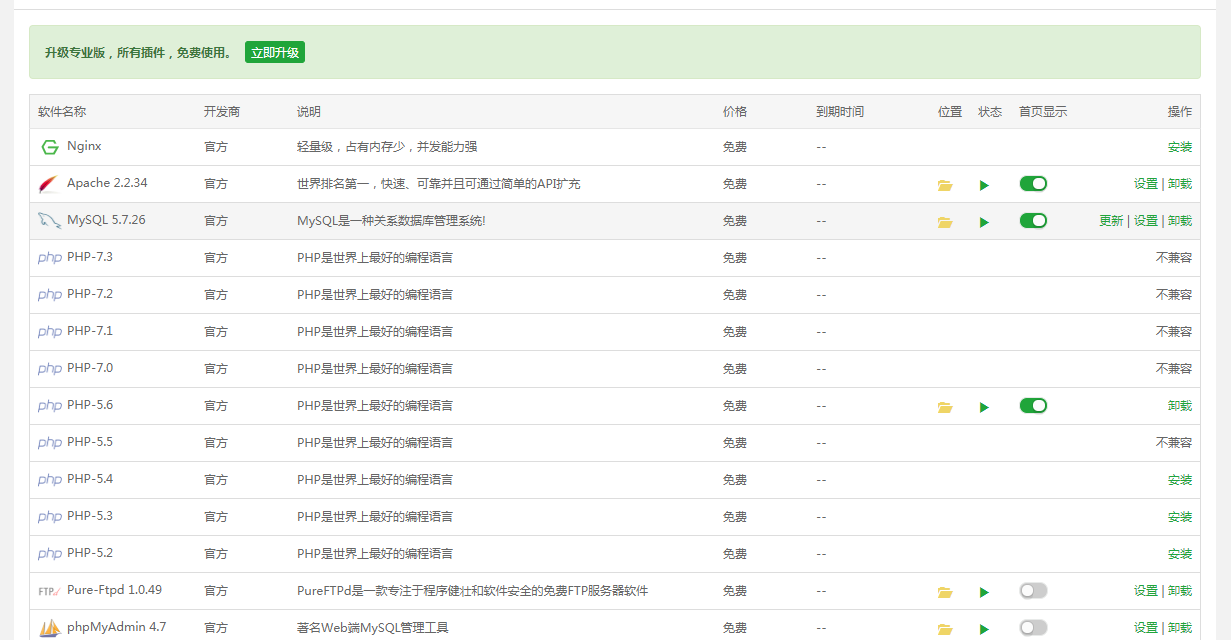
Task: Click the Nginx logo icon
Action: 50,147
